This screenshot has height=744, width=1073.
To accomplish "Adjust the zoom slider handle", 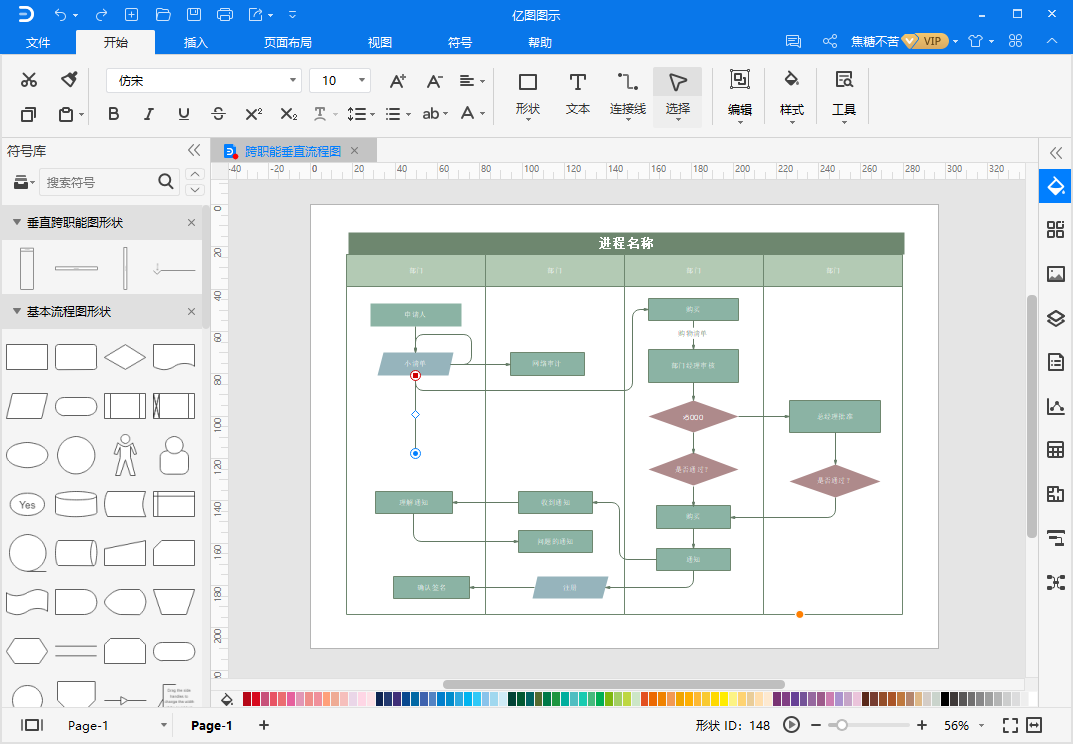I will pos(842,725).
